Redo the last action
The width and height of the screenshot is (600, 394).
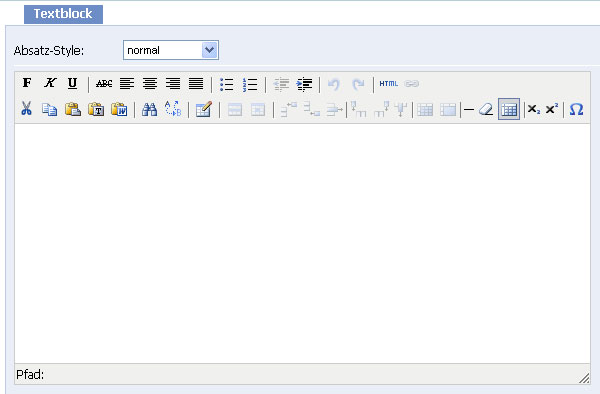click(358, 84)
